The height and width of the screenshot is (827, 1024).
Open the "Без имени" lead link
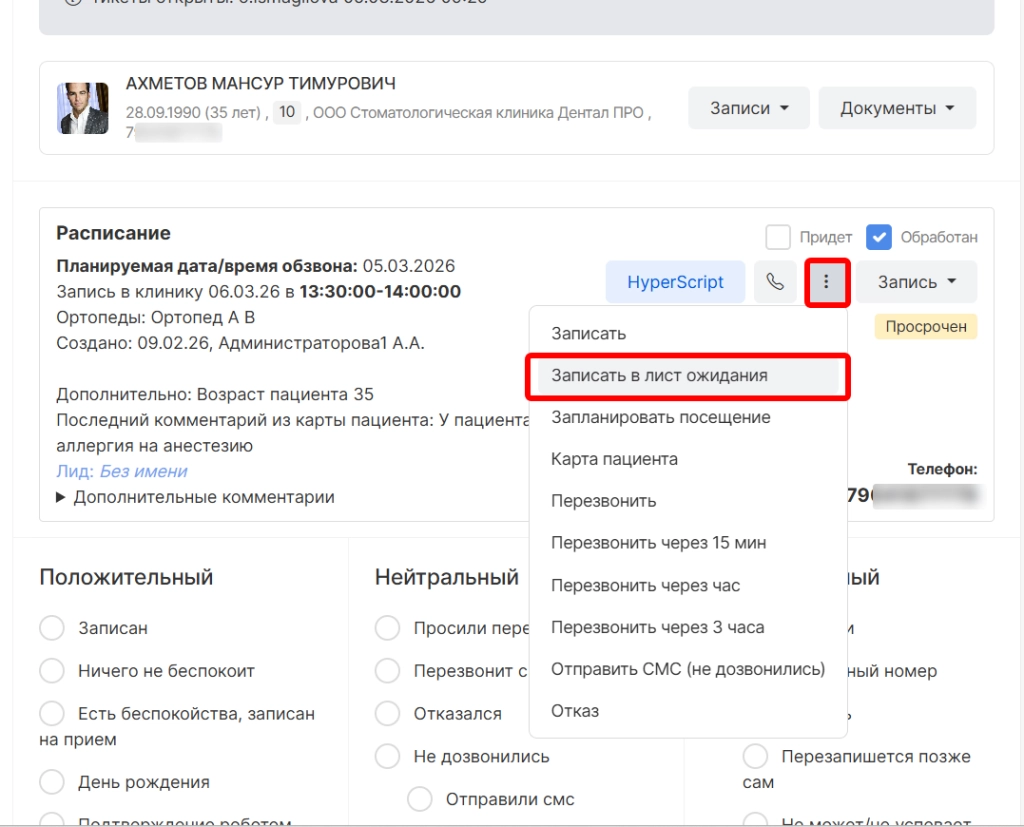[143, 471]
